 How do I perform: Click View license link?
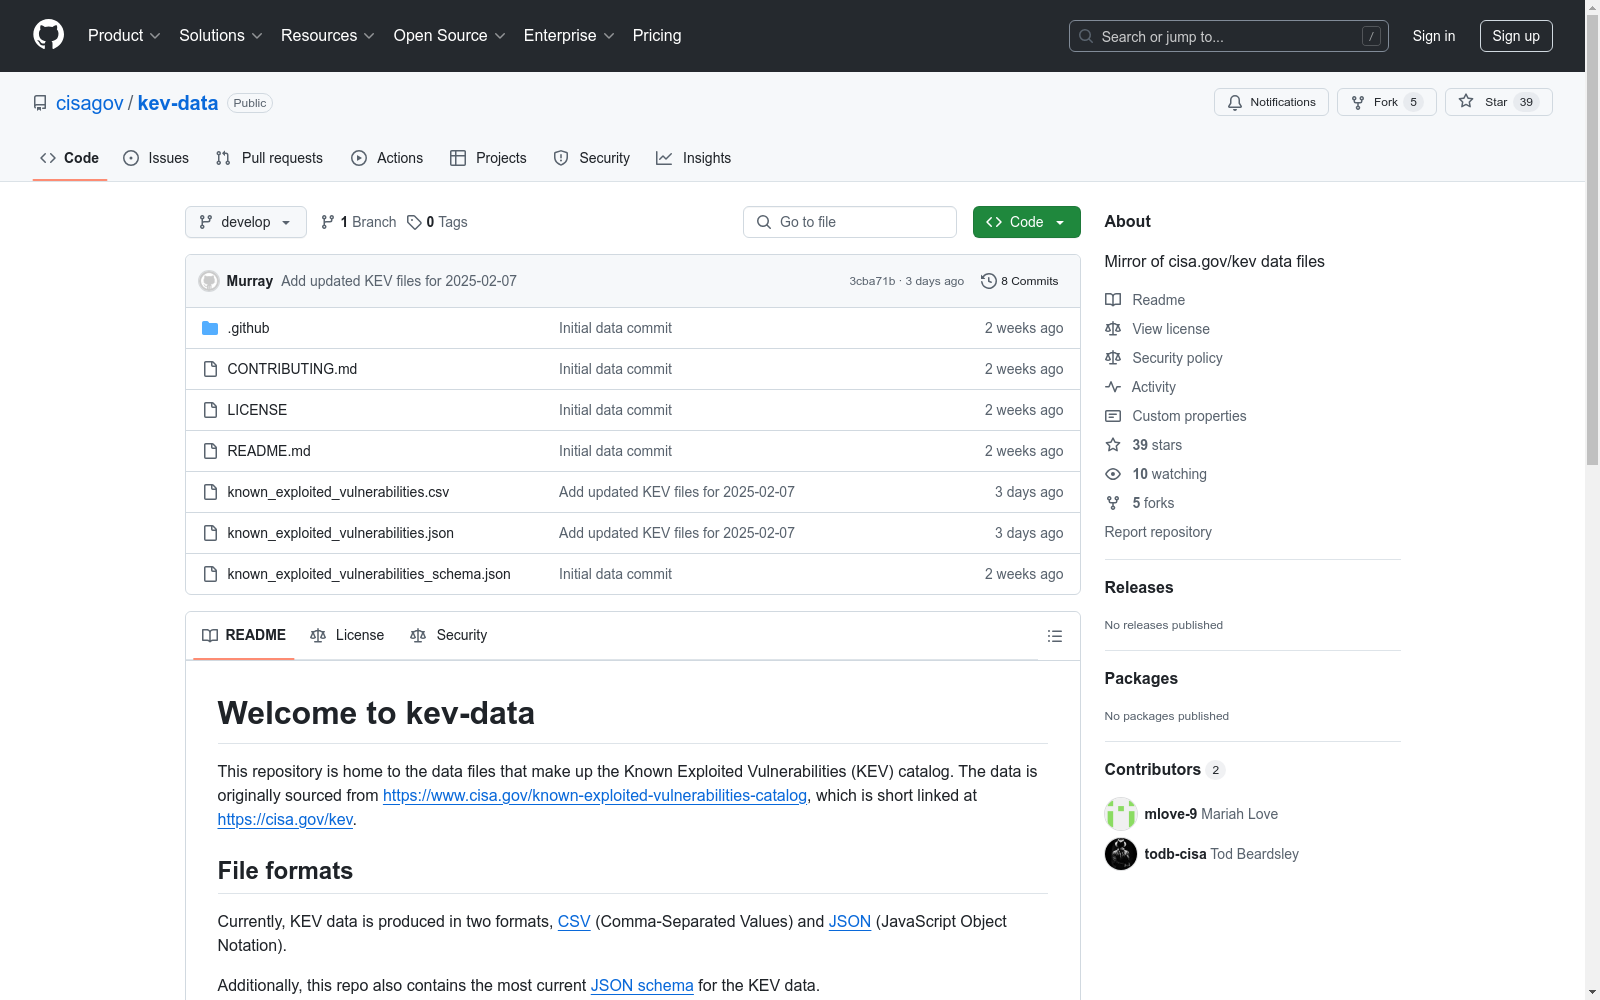1158,329
